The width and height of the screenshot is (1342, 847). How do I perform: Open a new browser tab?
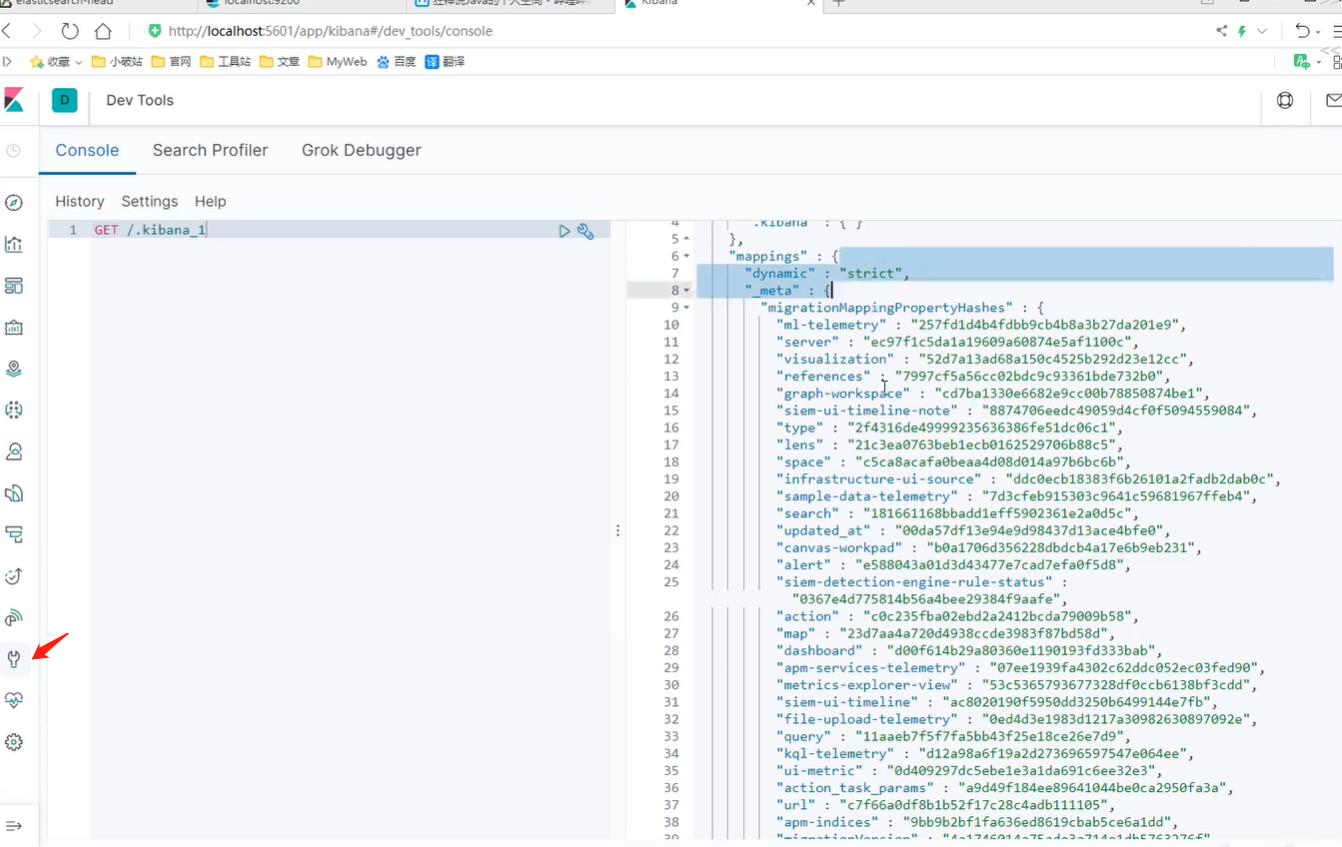tap(838, 4)
